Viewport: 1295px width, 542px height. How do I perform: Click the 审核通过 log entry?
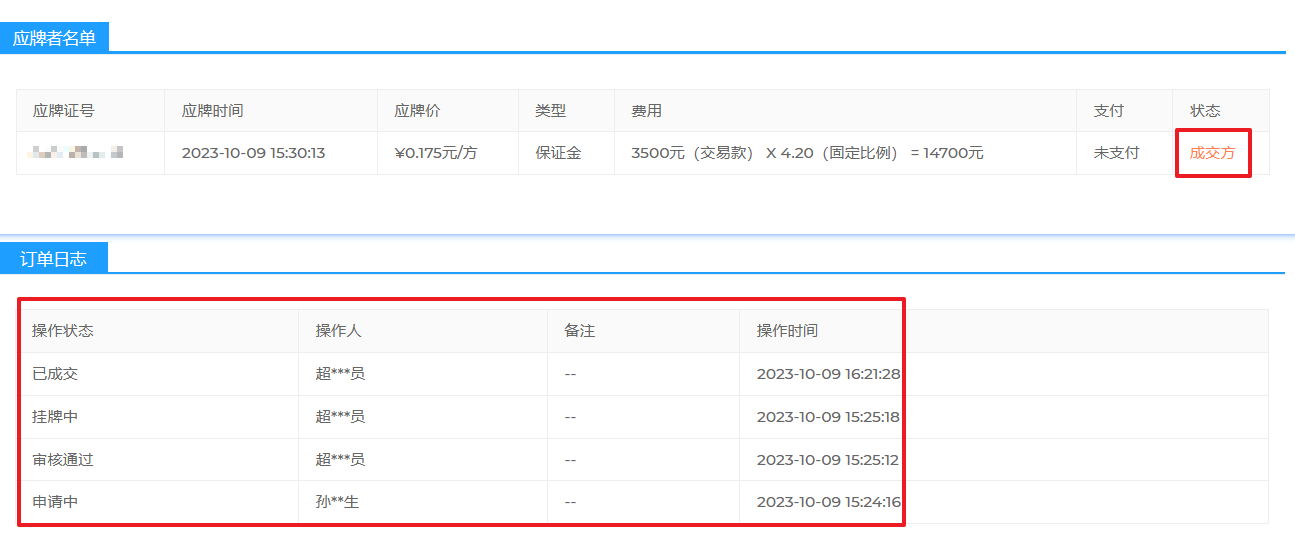pyautogui.click(x=63, y=460)
